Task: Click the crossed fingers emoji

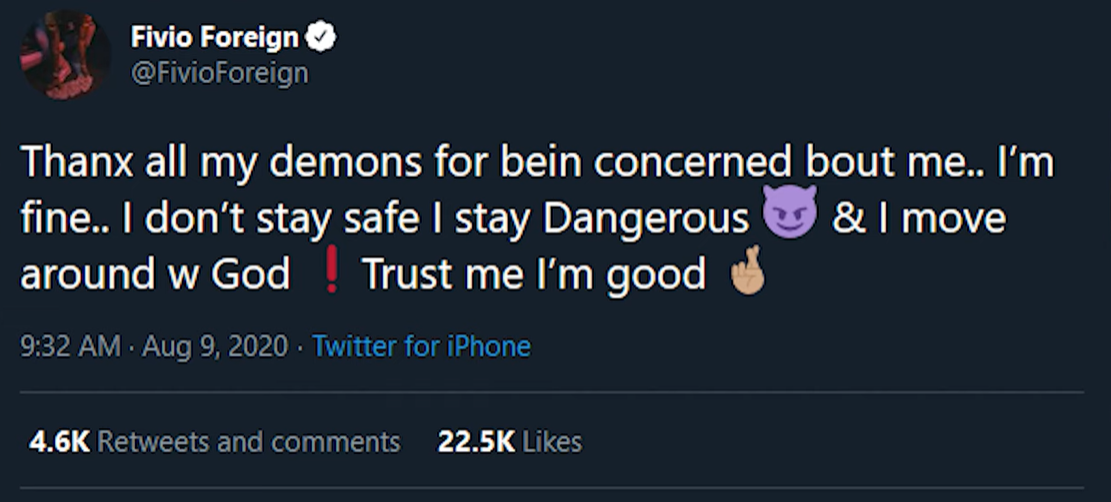Action: point(749,270)
